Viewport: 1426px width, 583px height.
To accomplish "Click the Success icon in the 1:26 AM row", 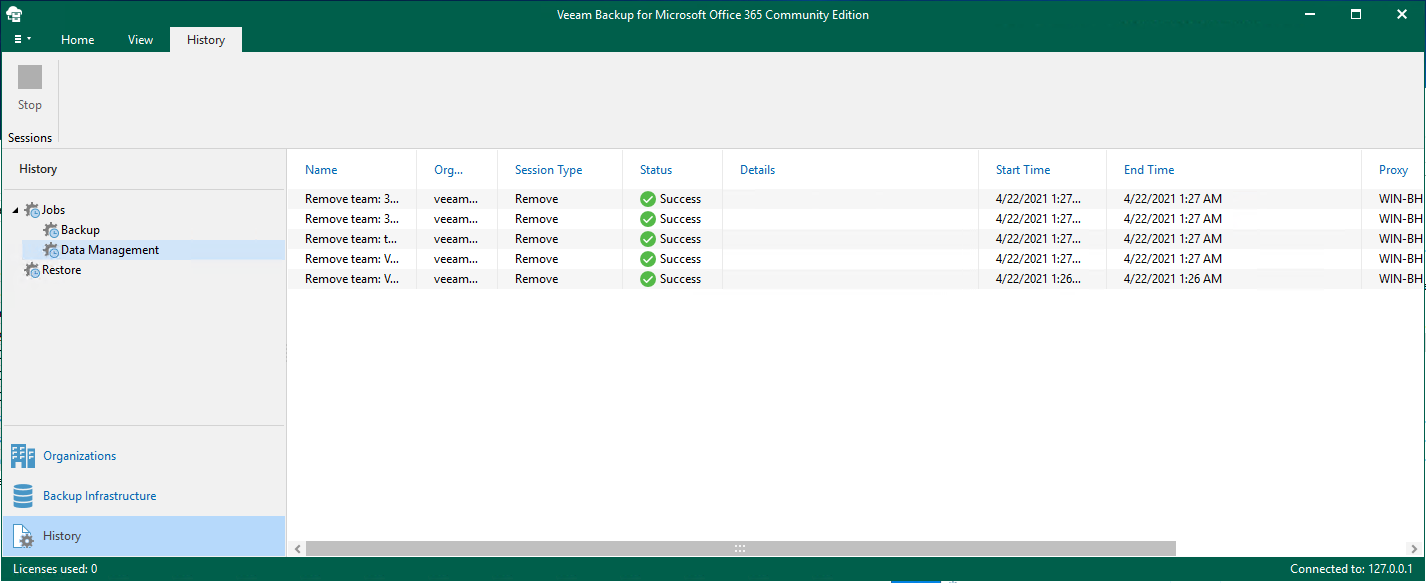I will point(648,279).
